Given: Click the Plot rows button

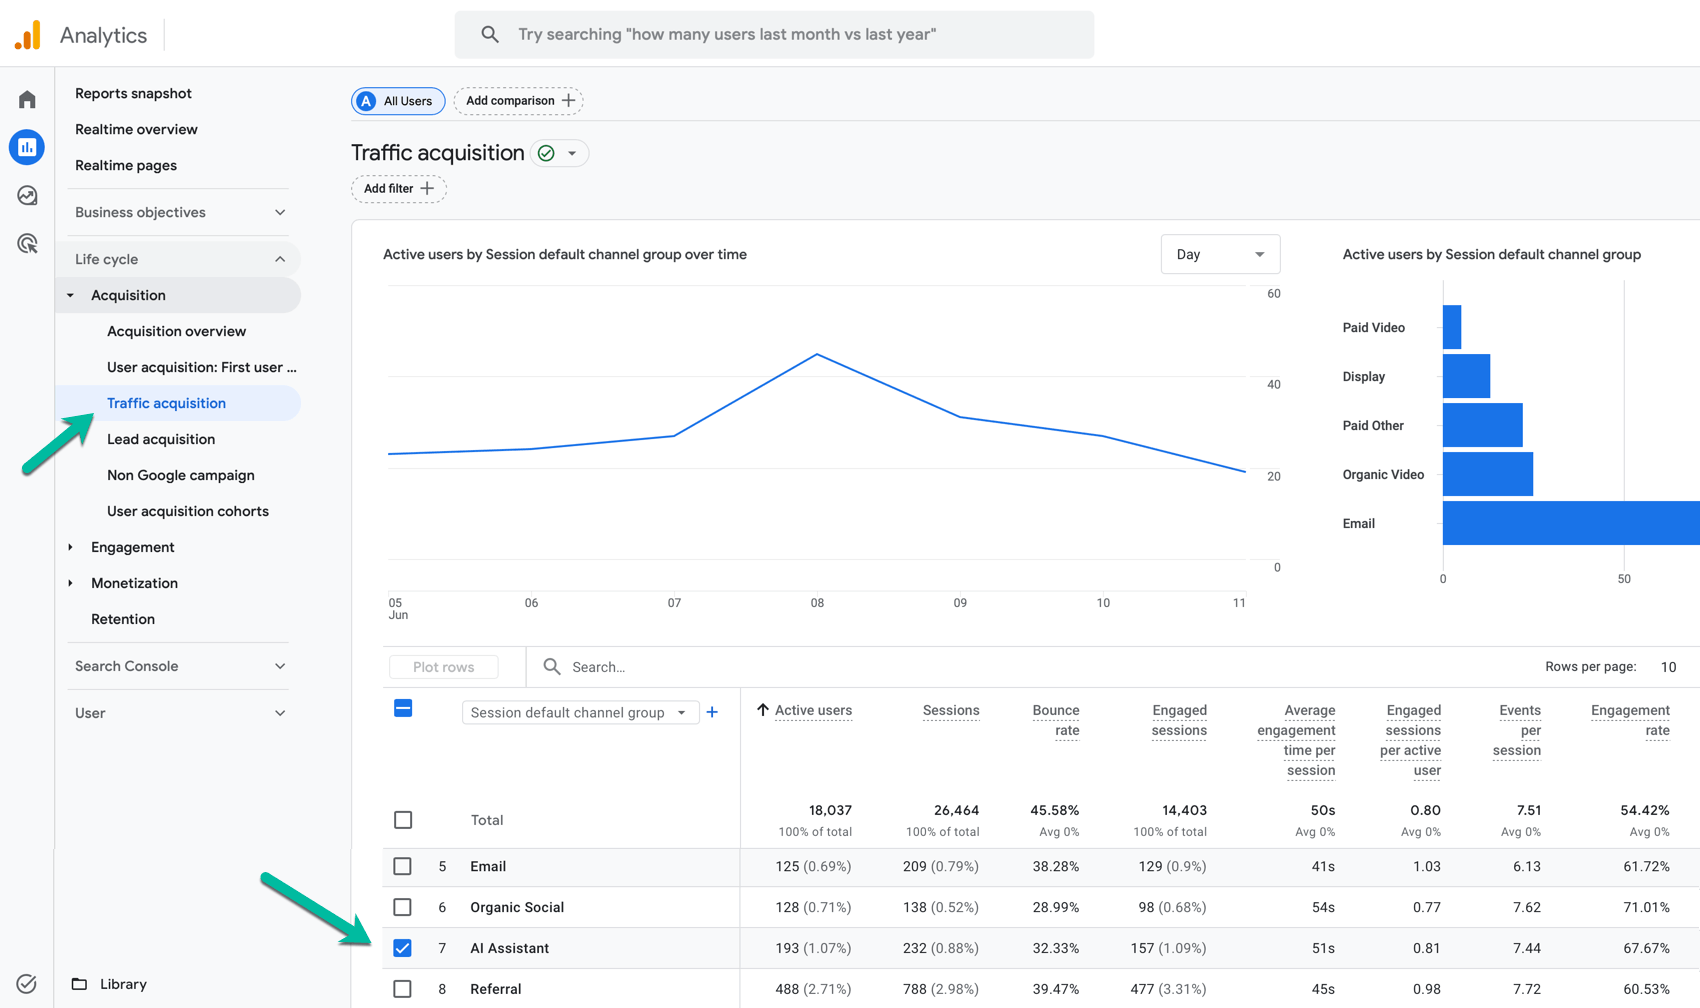Looking at the screenshot, I should tap(443, 667).
